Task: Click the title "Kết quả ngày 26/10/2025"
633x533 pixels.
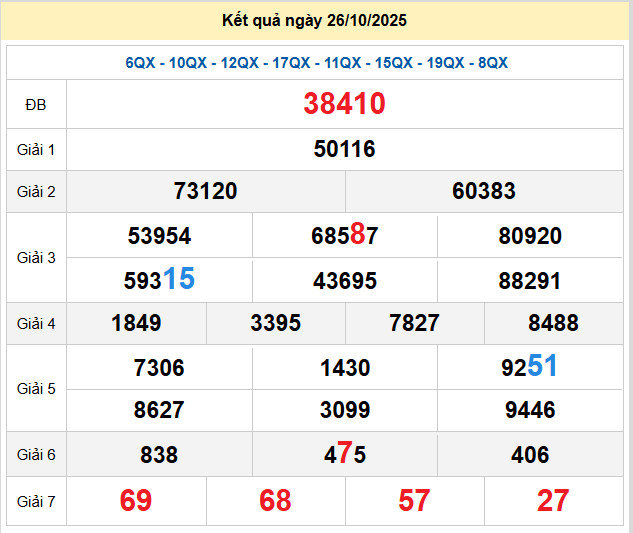Action: pyautogui.click(x=316, y=21)
